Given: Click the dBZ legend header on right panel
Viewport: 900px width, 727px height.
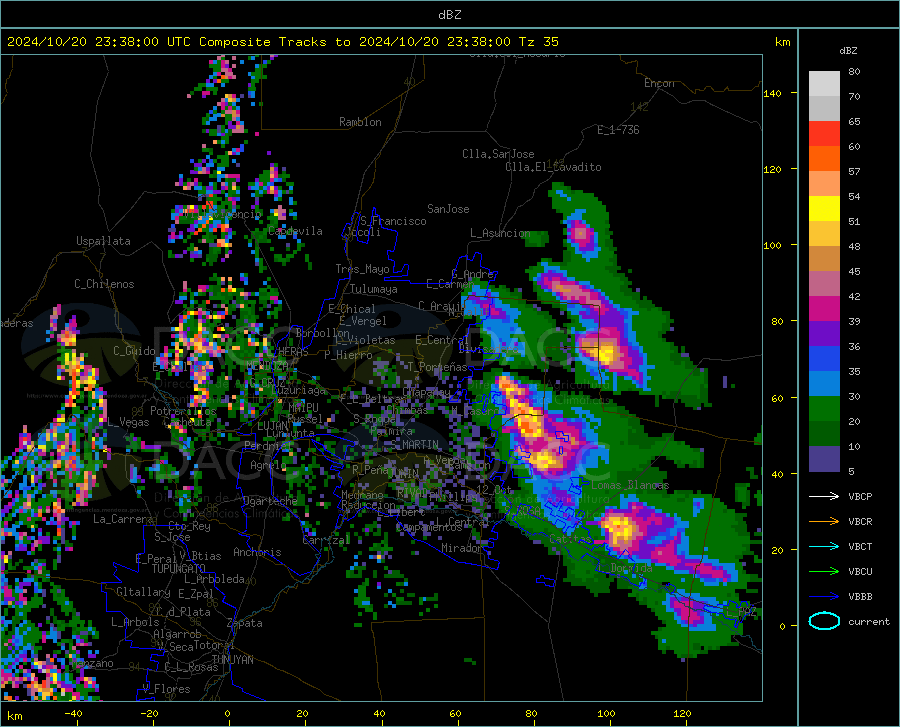Looking at the screenshot, I should [848, 50].
